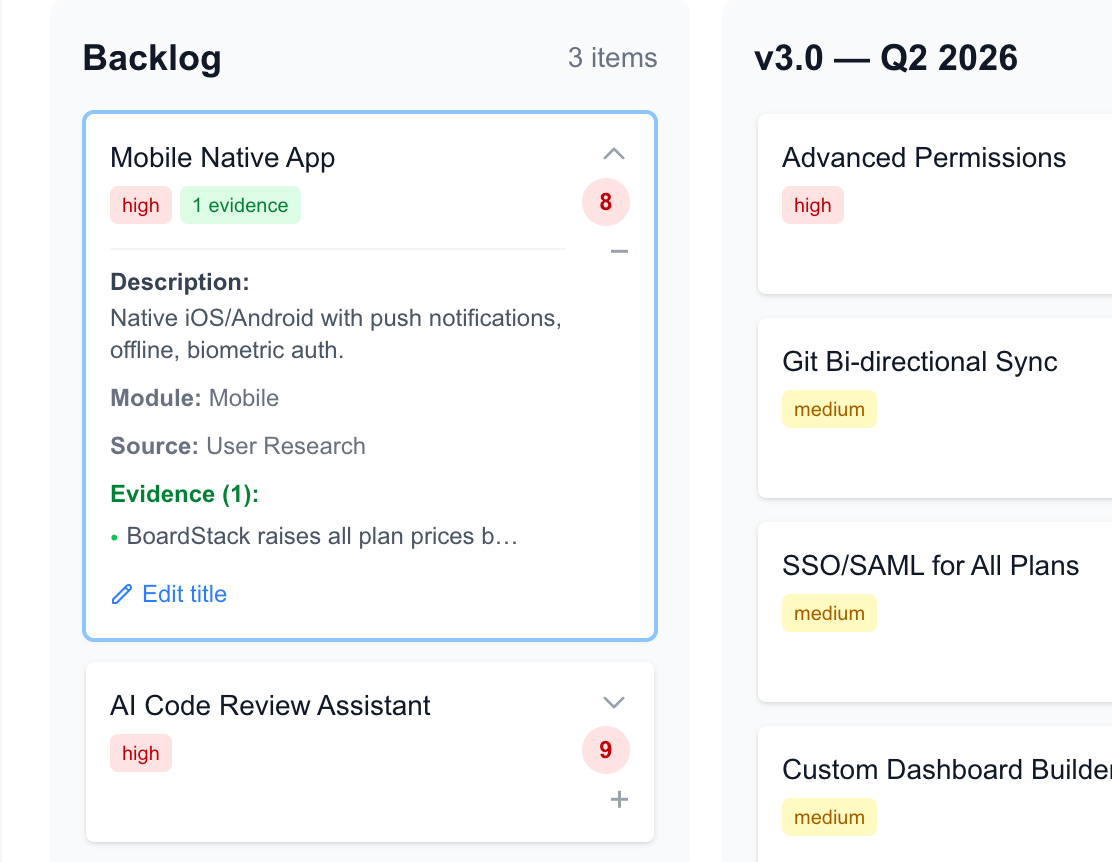Viewport: 1112px width, 862px height.
Task: Open the Custom Dashboard Builder card title
Action: pyautogui.click(x=947, y=770)
